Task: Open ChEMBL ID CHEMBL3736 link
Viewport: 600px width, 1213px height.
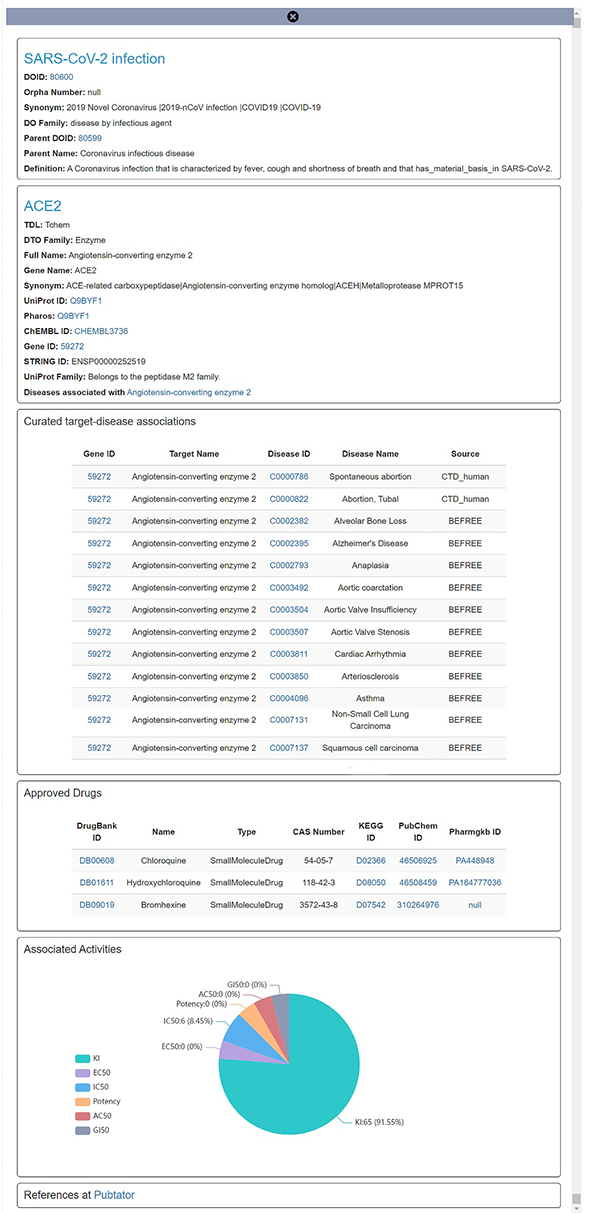Action: click(x=101, y=331)
